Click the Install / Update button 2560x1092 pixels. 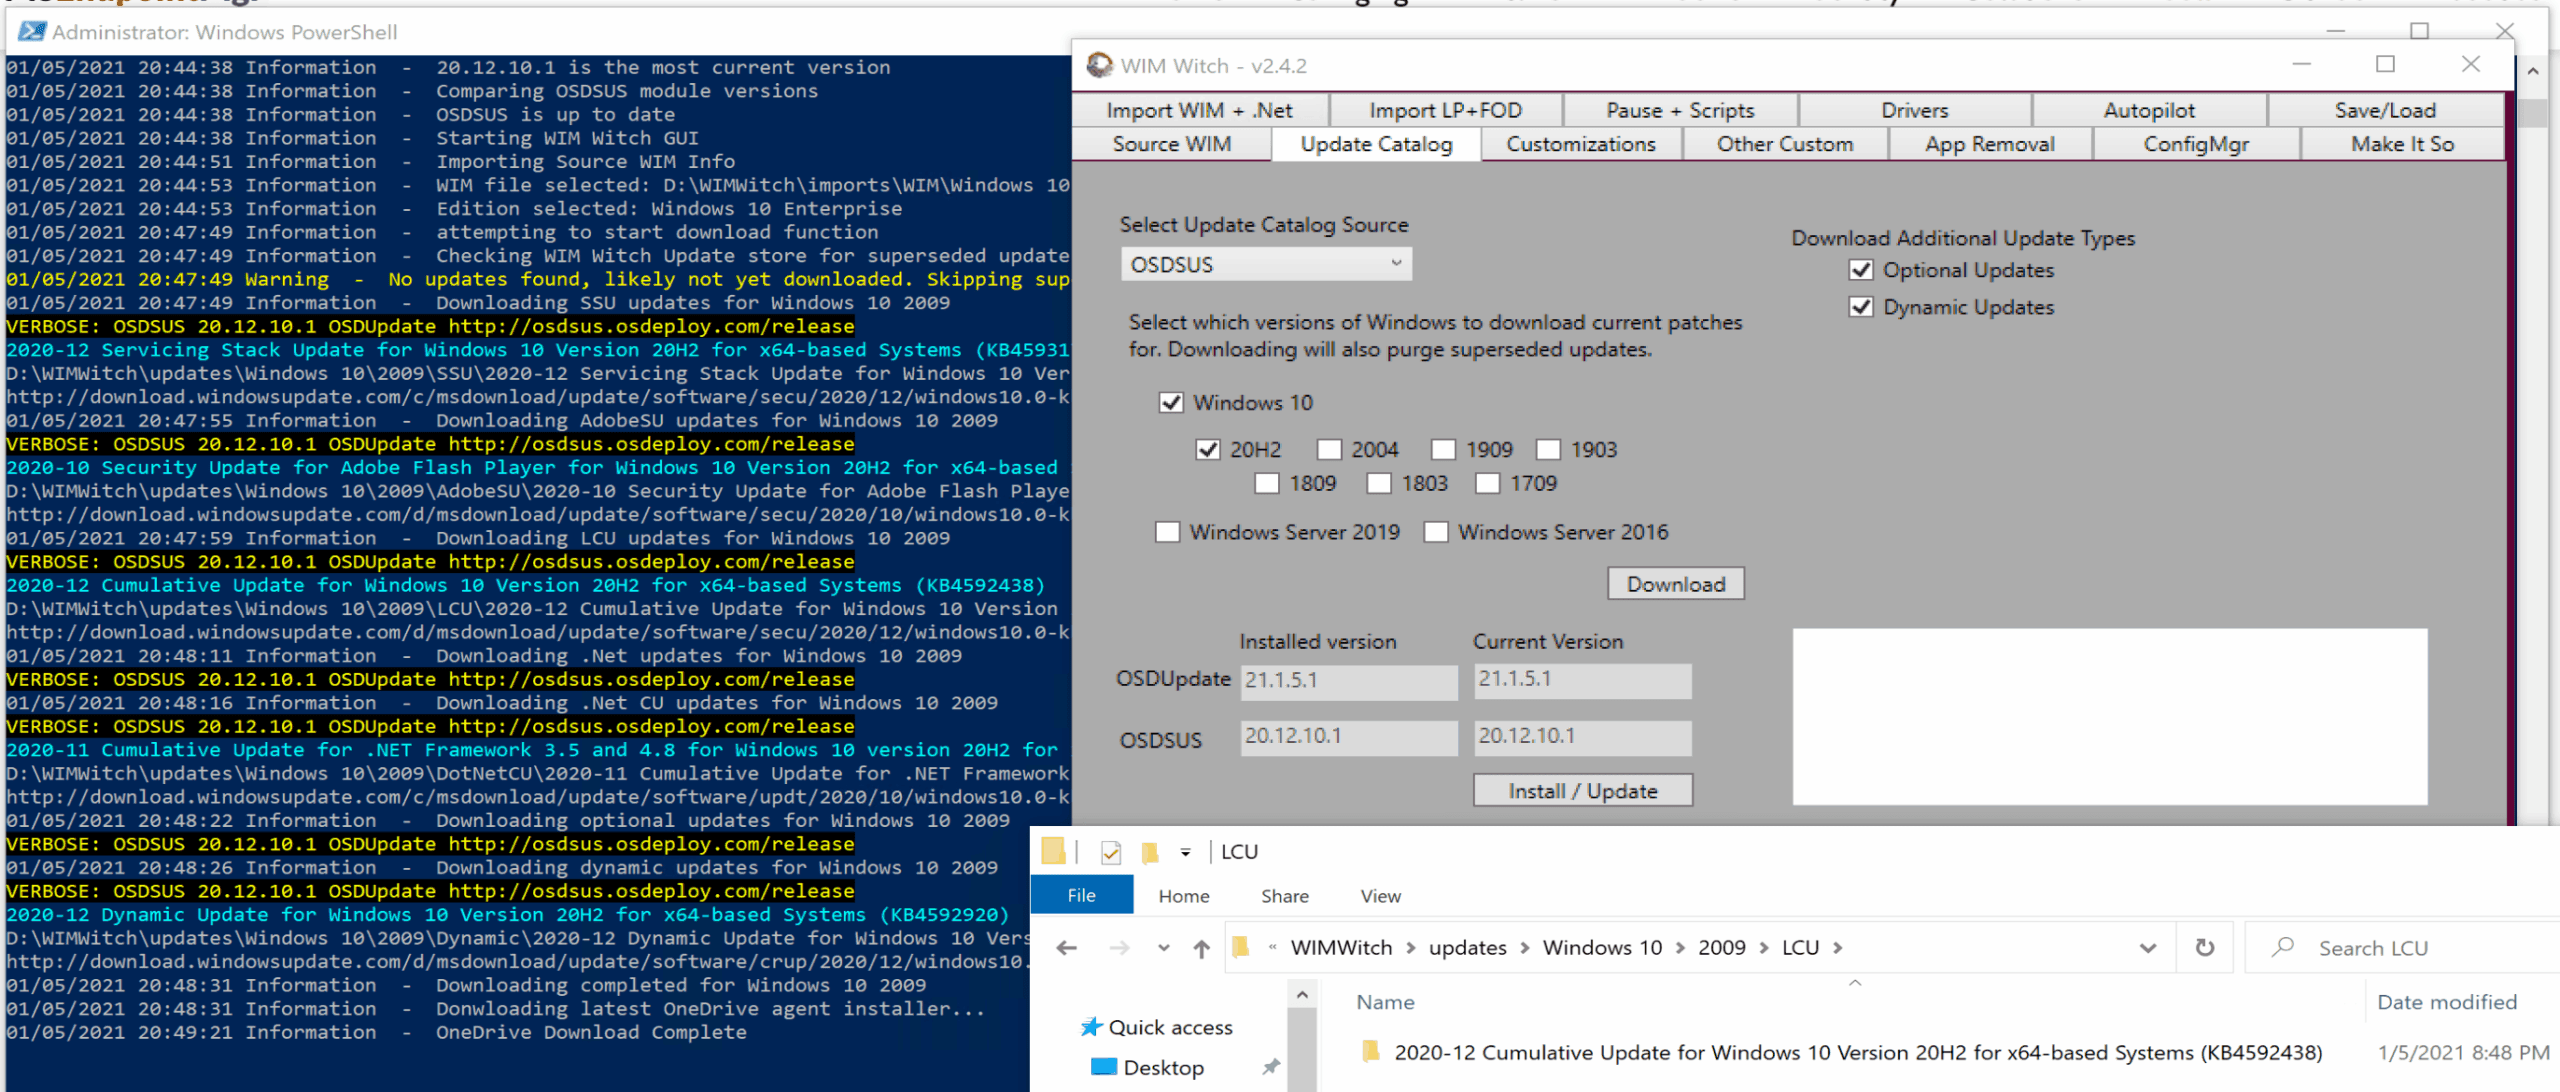(x=1582, y=790)
